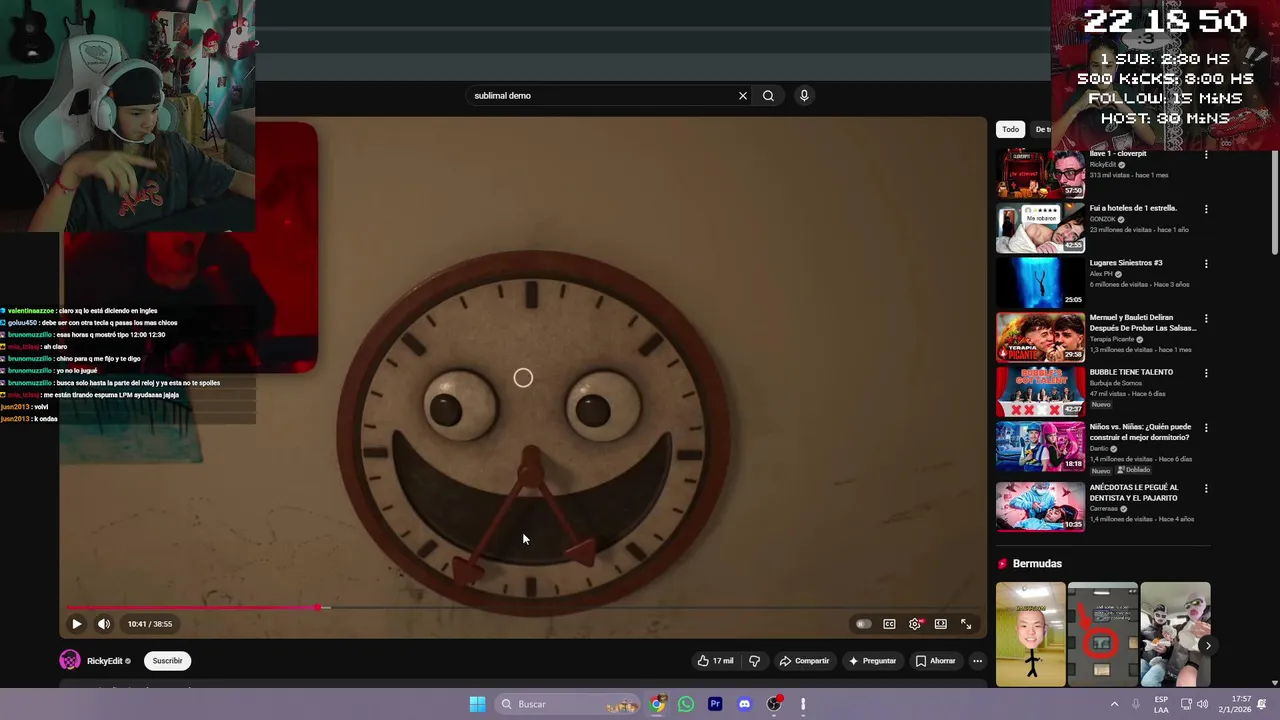Screen dimensions: 1280x720
Task: Open the RickyEdit channel avatar
Action: [x=70, y=661]
